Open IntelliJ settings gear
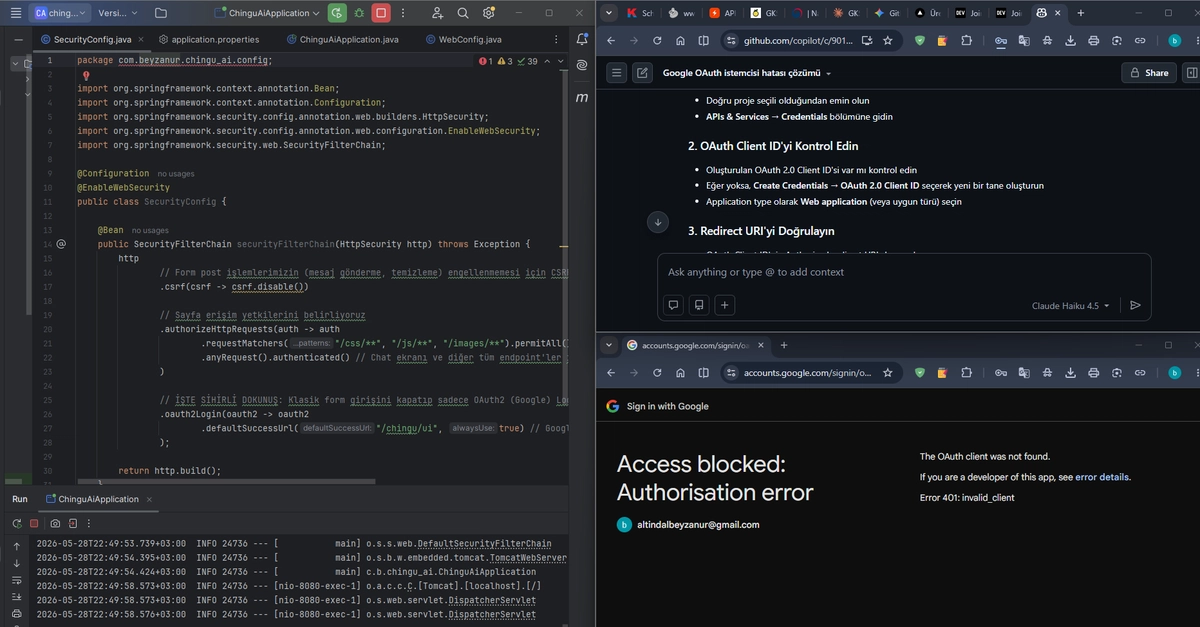Image resolution: width=1200 pixels, height=627 pixels. [488, 13]
